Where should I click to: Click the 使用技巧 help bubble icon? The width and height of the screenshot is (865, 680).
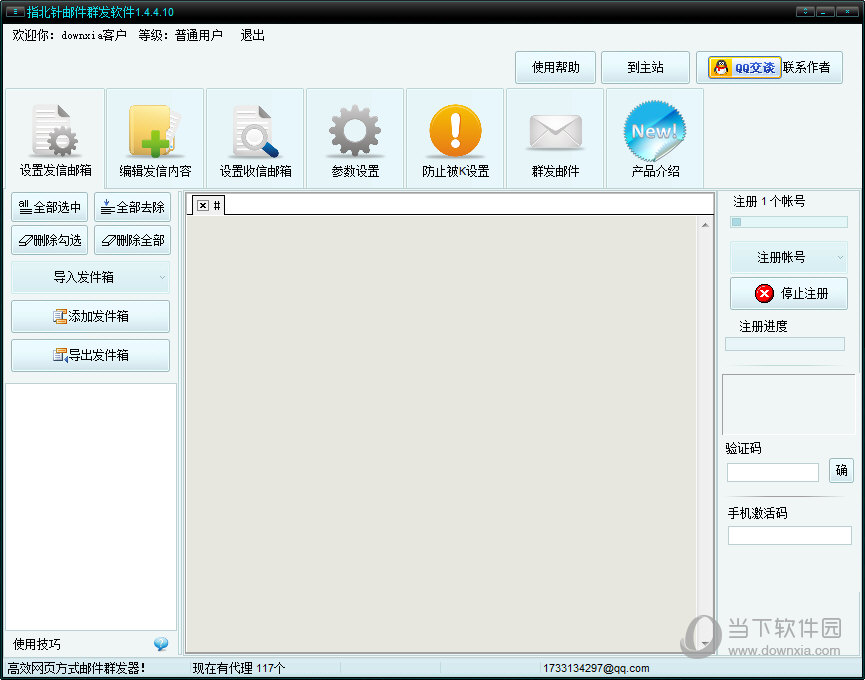pos(161,644)
